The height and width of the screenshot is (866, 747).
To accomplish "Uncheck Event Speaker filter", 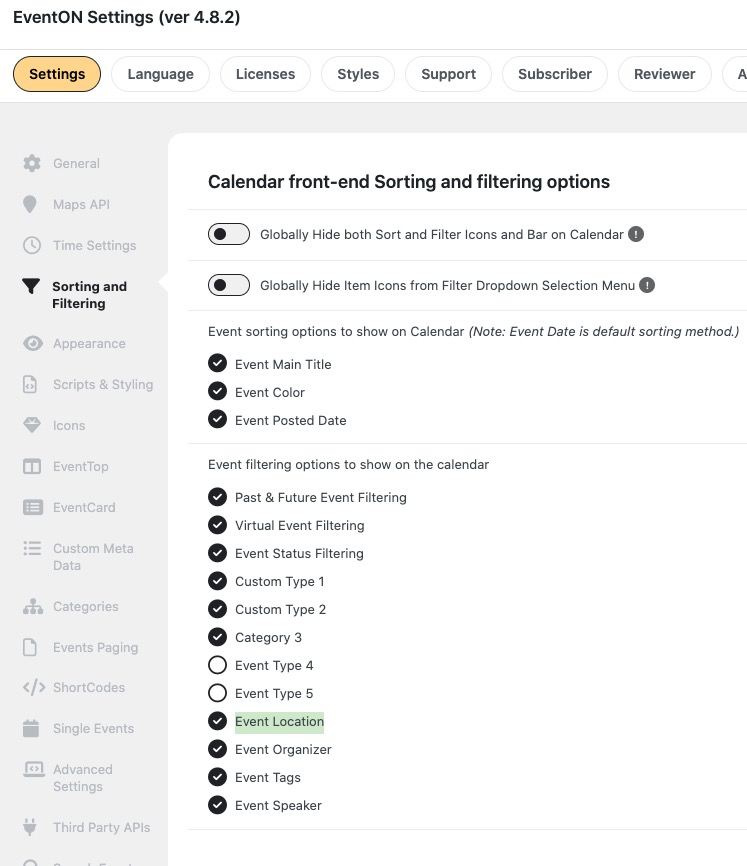I will (218, 805).
